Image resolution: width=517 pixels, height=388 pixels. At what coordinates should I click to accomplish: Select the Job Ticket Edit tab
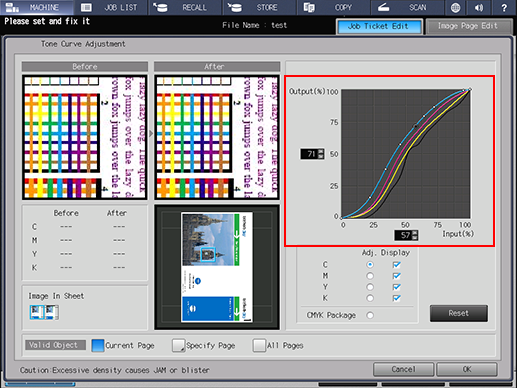(379, 26)
